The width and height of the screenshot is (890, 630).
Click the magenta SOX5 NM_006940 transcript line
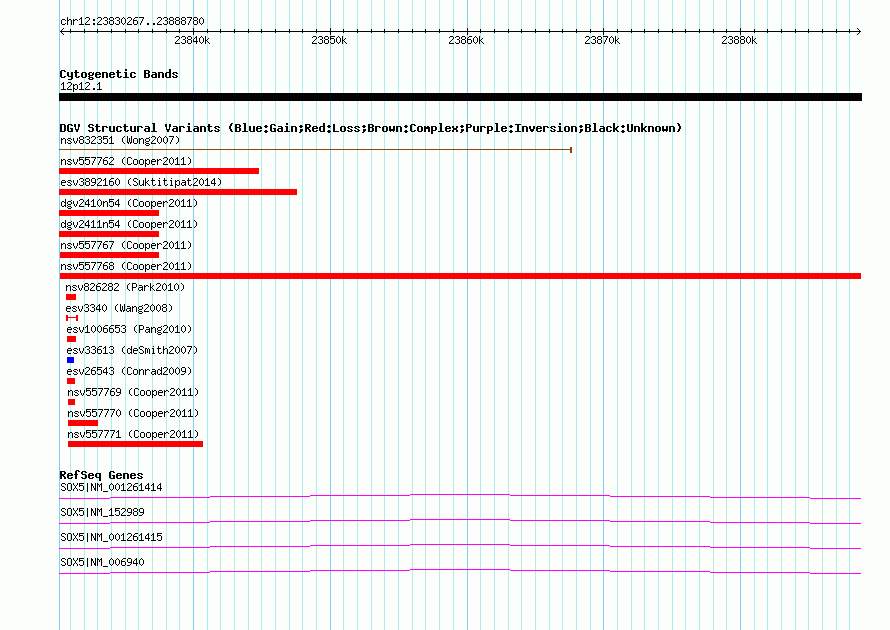460,572
